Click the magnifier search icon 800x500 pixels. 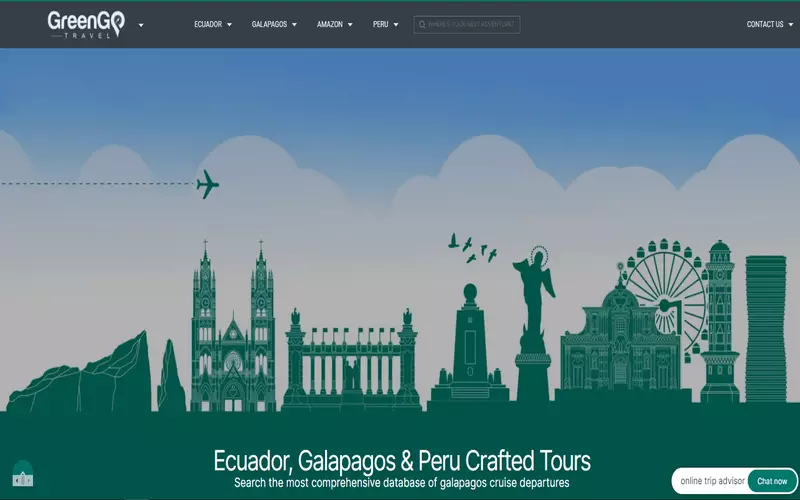coord(422,24)
